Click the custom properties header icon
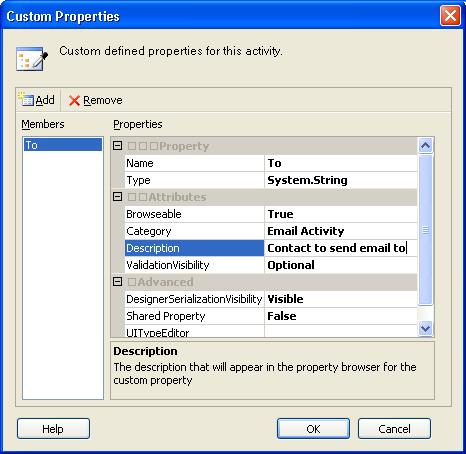 (x=32, y=58)
